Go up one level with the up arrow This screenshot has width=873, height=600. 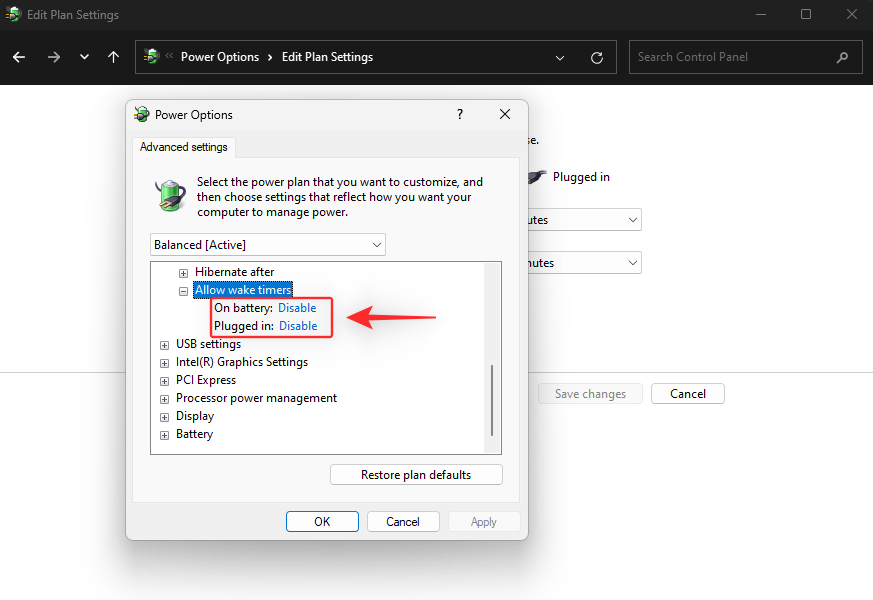coord(114,57)
